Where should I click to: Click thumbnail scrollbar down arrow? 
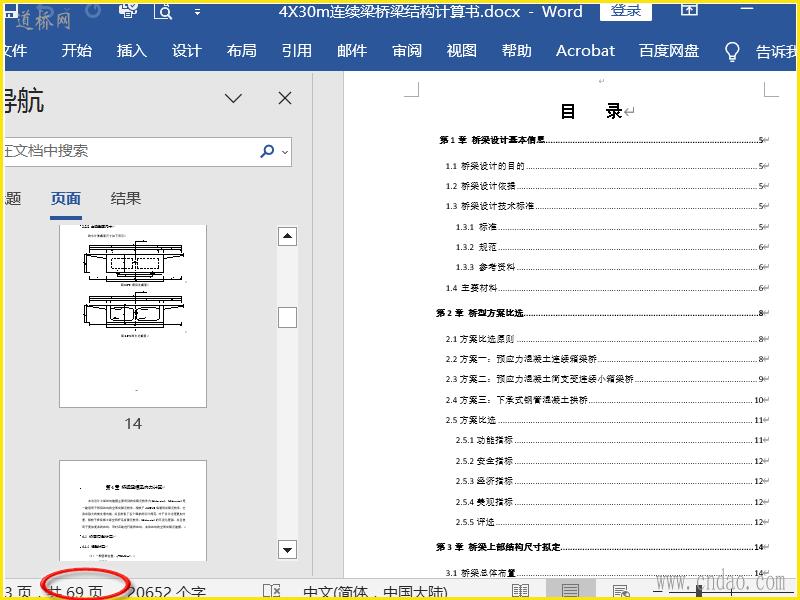click(x=287, y=549)
